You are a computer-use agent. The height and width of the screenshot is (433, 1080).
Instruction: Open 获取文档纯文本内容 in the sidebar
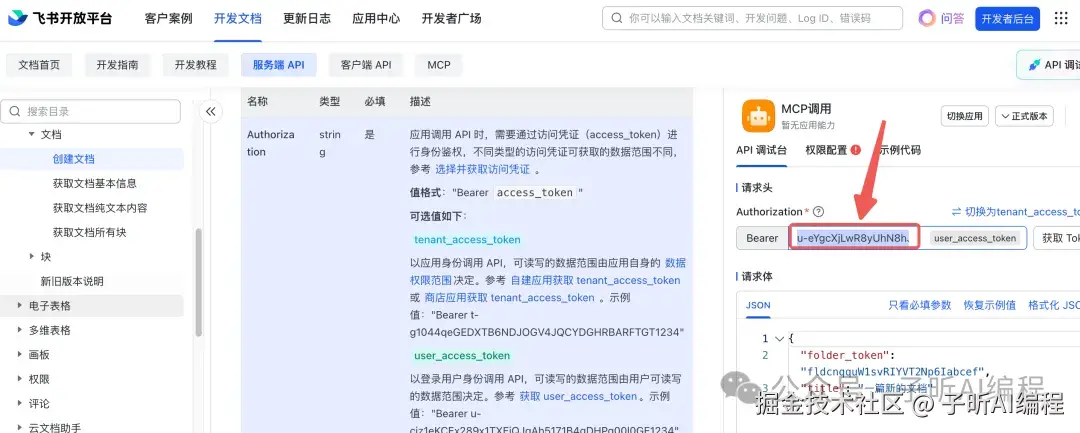click(x=100, y=208)
